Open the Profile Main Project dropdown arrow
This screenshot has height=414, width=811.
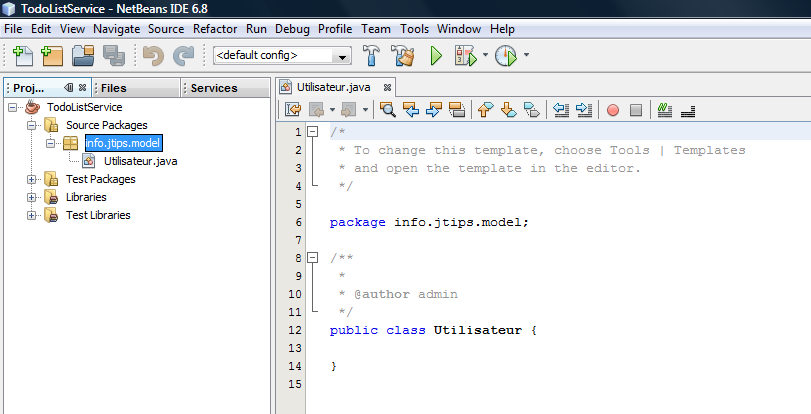coord(527,54)
